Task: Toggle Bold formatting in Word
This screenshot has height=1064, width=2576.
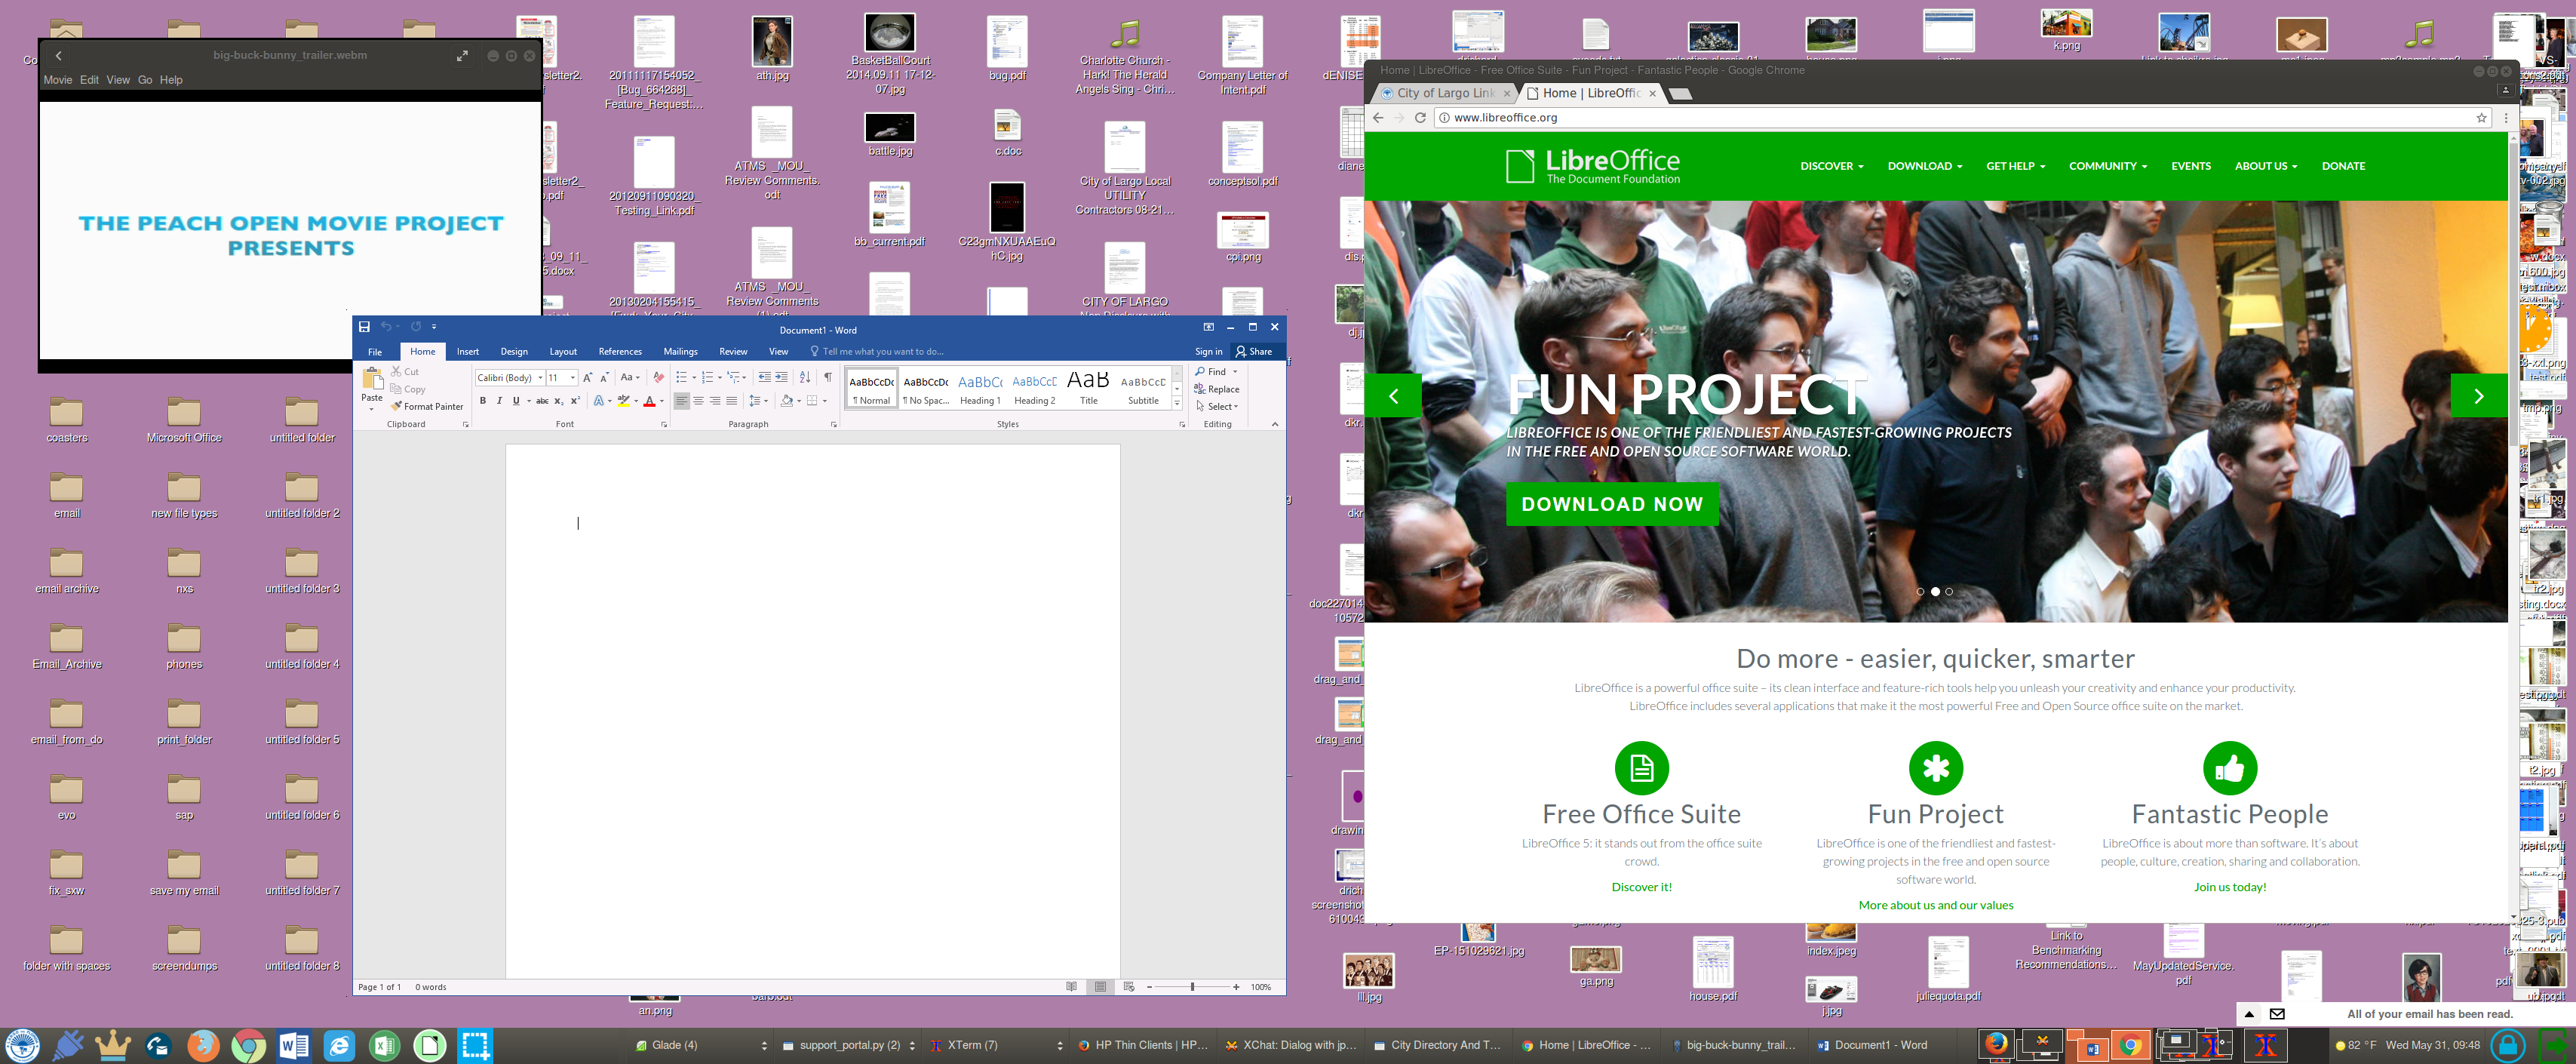Action: tap(483, 401)
